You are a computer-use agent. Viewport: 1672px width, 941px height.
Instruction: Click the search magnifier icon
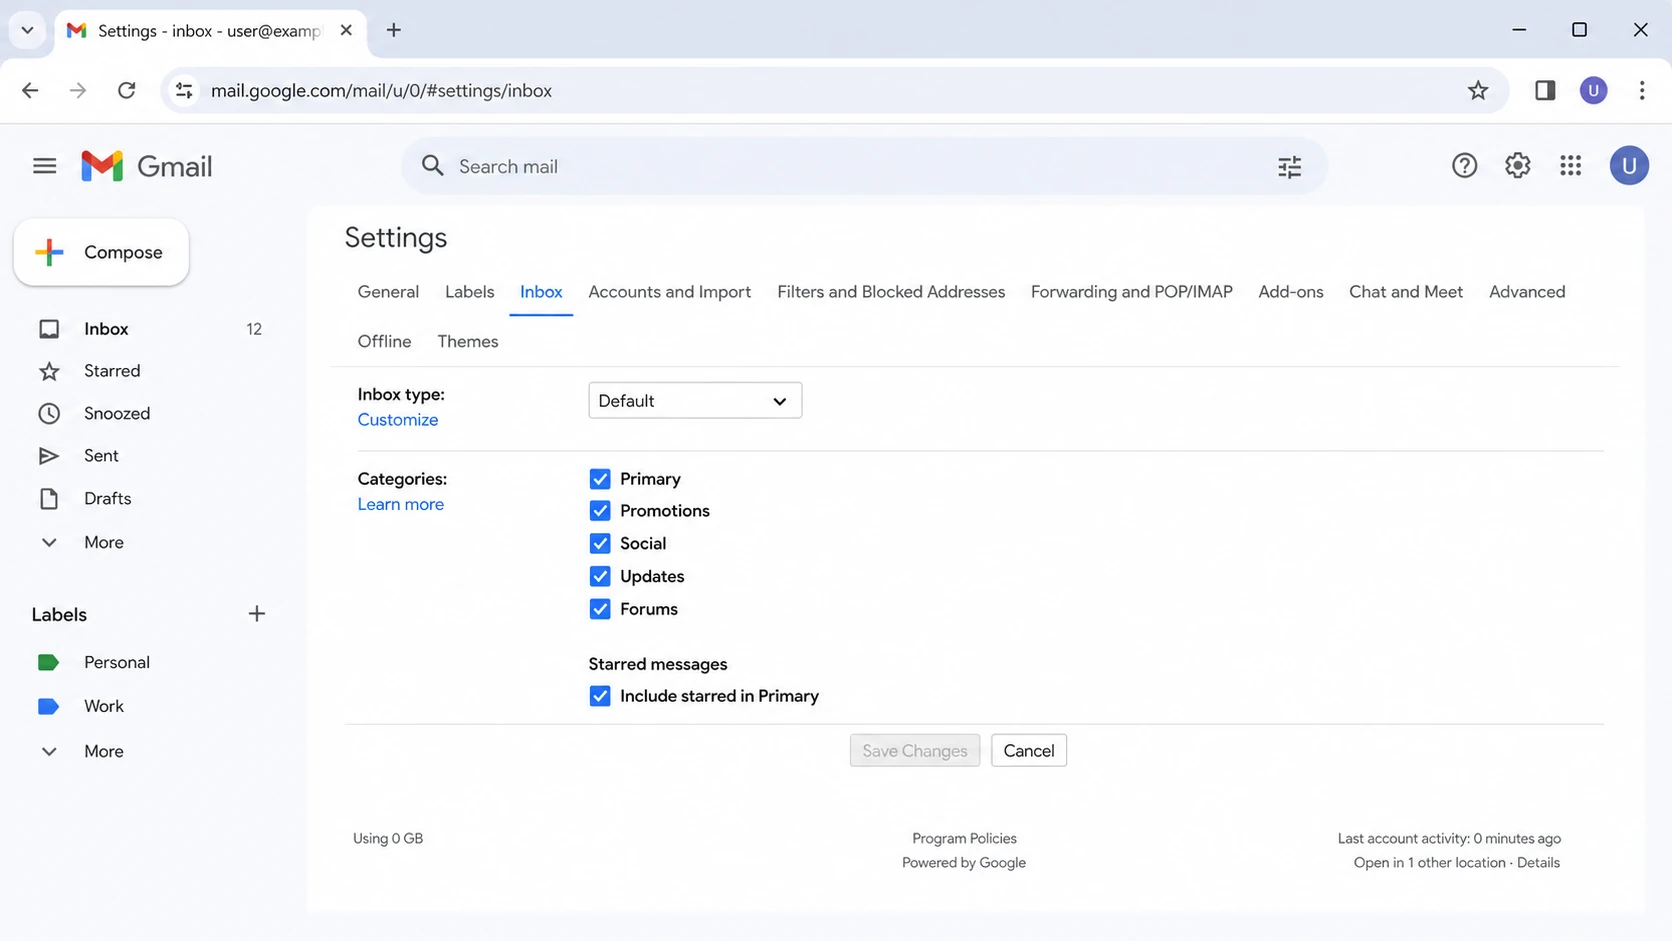[x=432, y=166]
